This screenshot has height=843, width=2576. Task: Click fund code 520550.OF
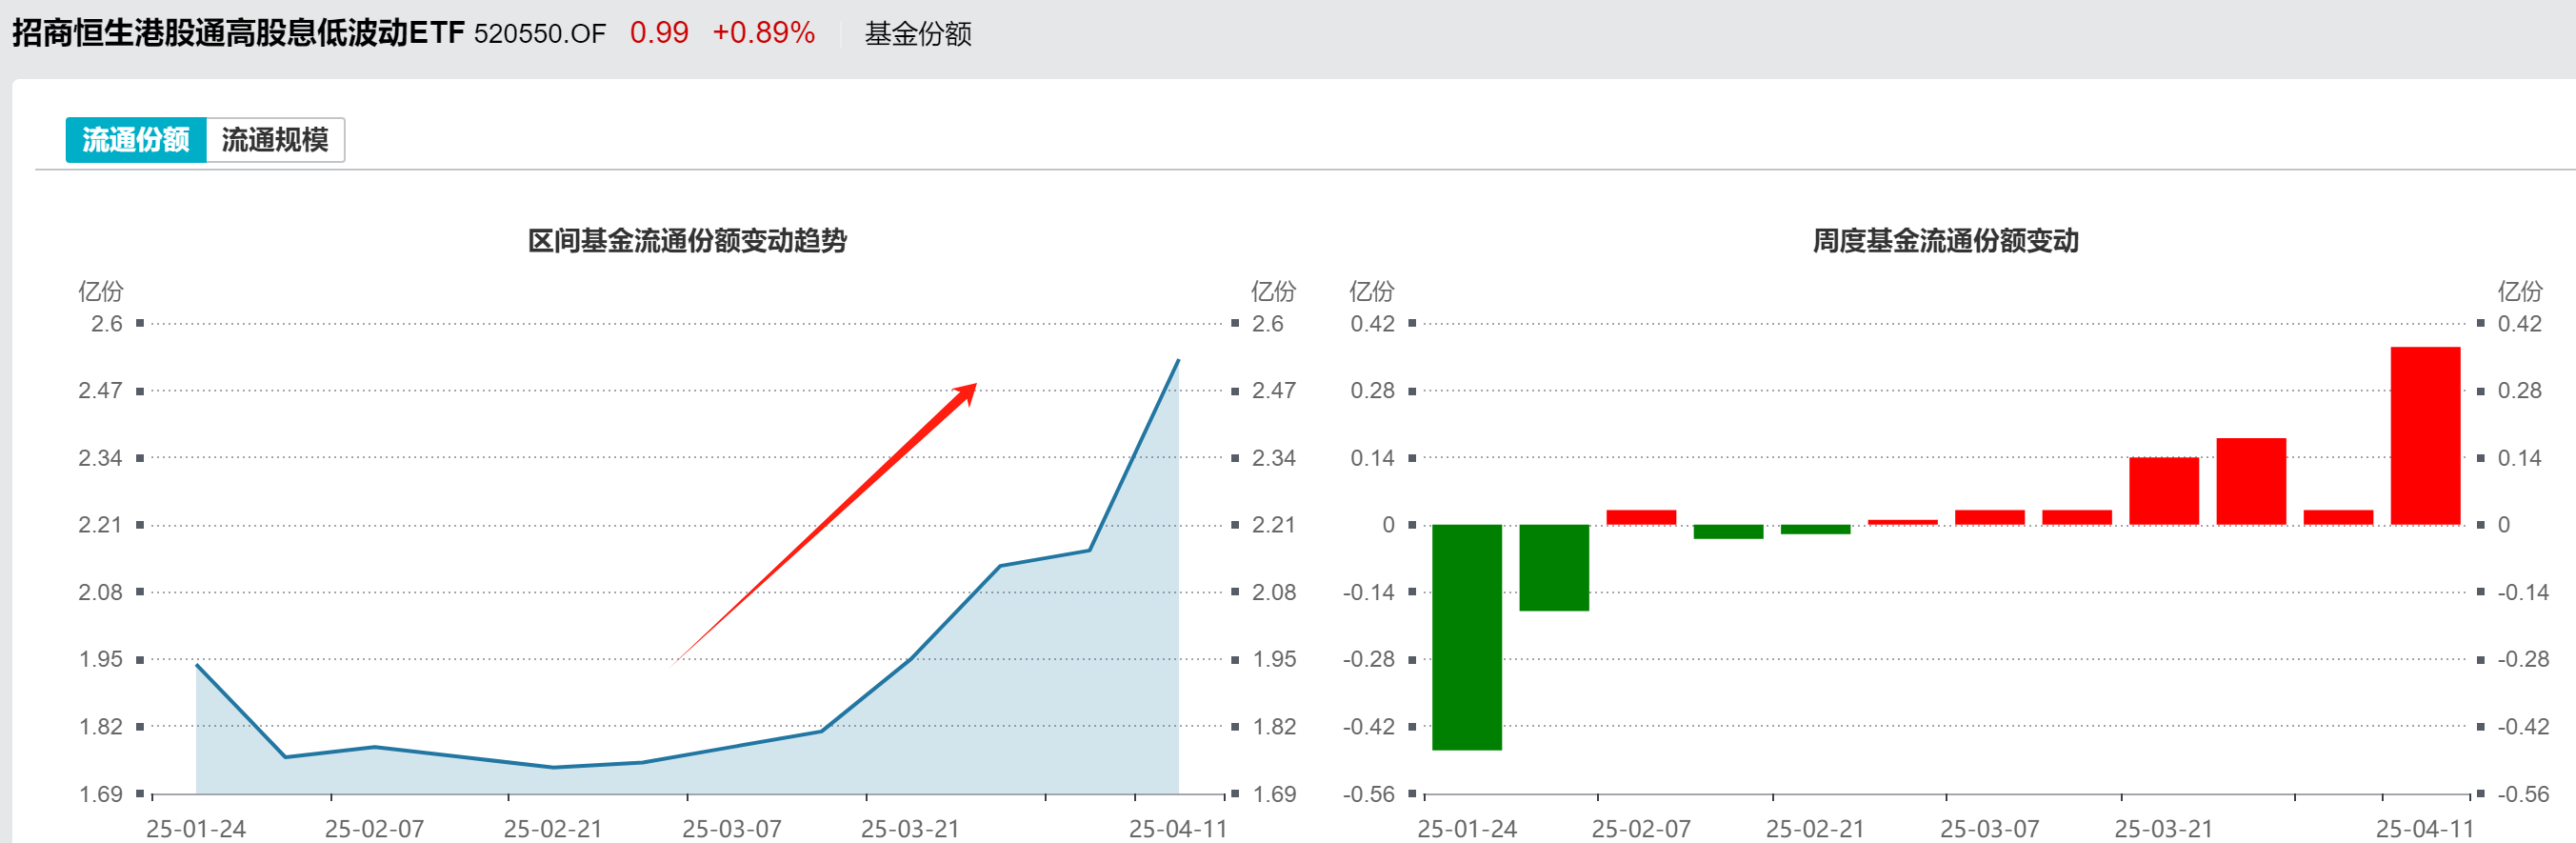click(540, 34)
